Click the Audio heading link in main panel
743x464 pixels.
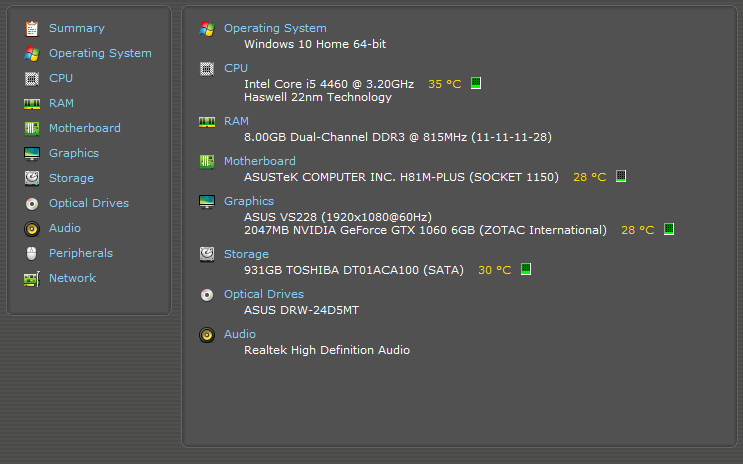point(240,334)
